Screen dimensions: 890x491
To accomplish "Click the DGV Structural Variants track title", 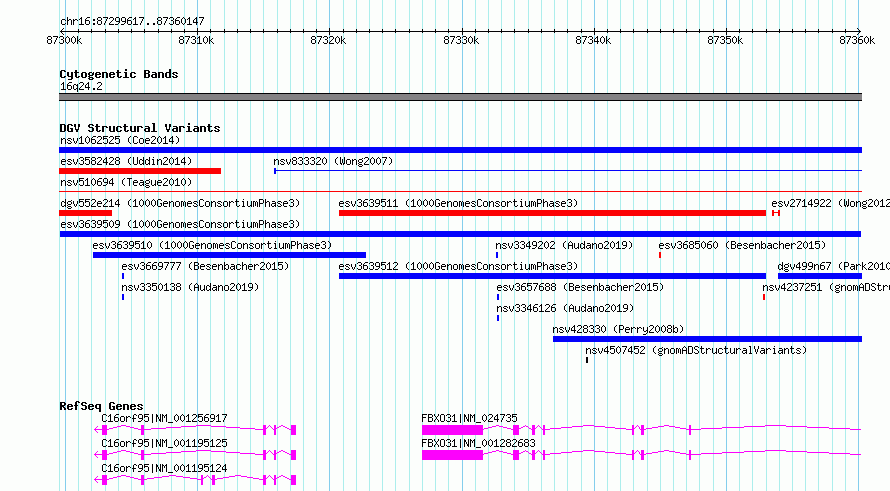I will click(140, 128).
